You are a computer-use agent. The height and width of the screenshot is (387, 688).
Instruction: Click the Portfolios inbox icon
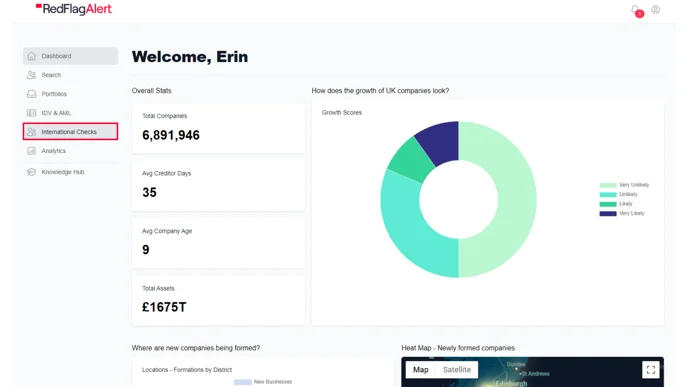pos(32,94)
